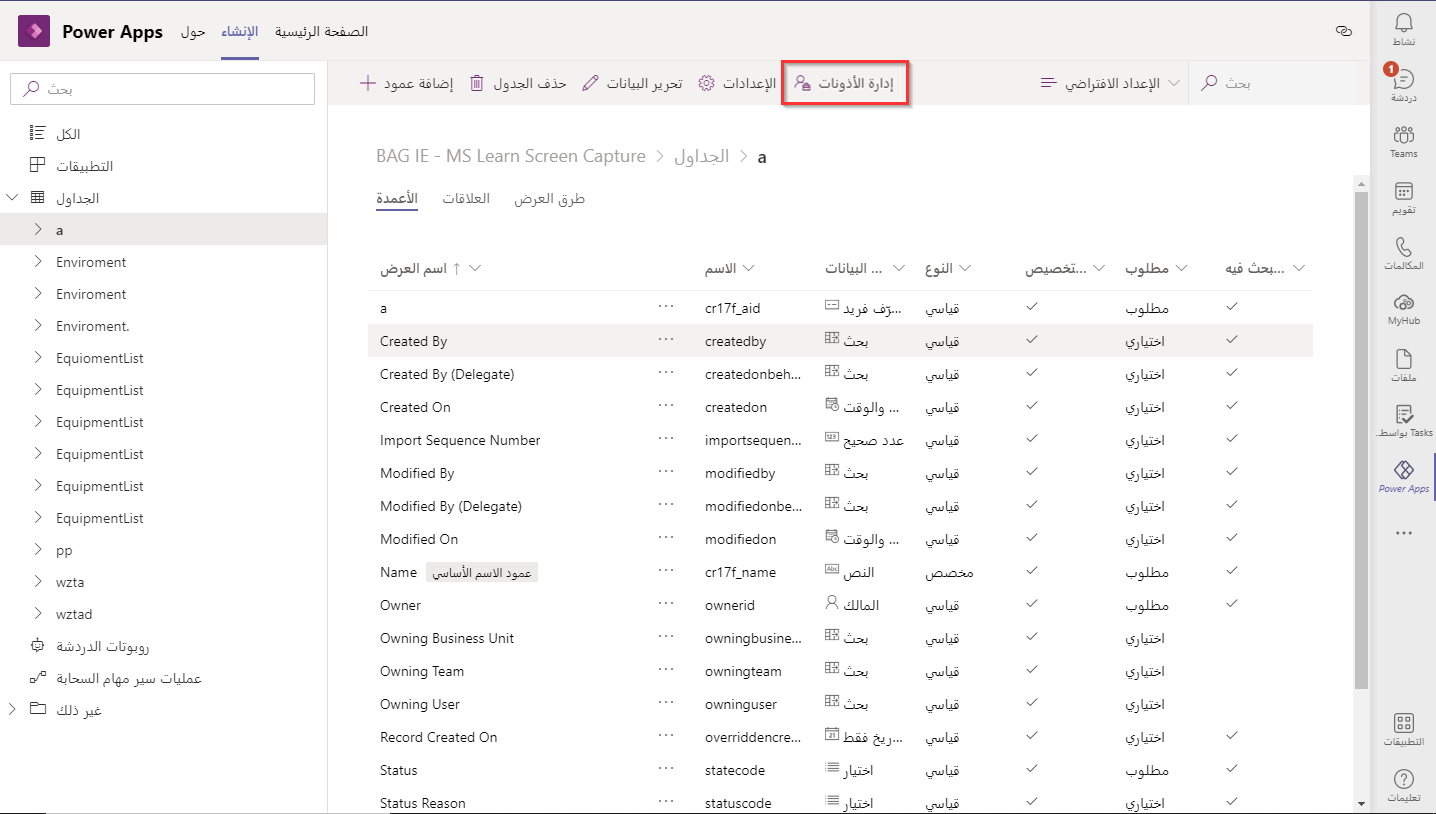Open Settings (الإعدادات) in the toolbar
Viewport: 1436px width, 814px height.
click(737, 83)
